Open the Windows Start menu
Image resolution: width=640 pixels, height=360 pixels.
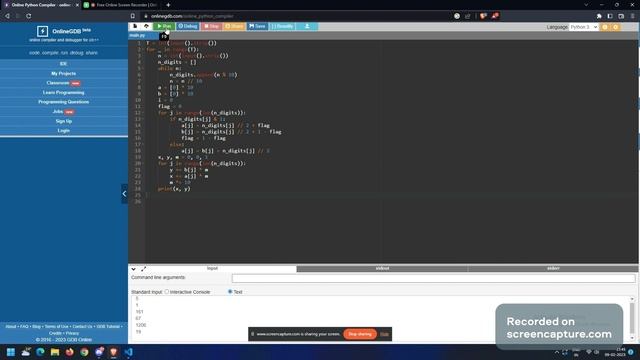[x=11, y=352]
